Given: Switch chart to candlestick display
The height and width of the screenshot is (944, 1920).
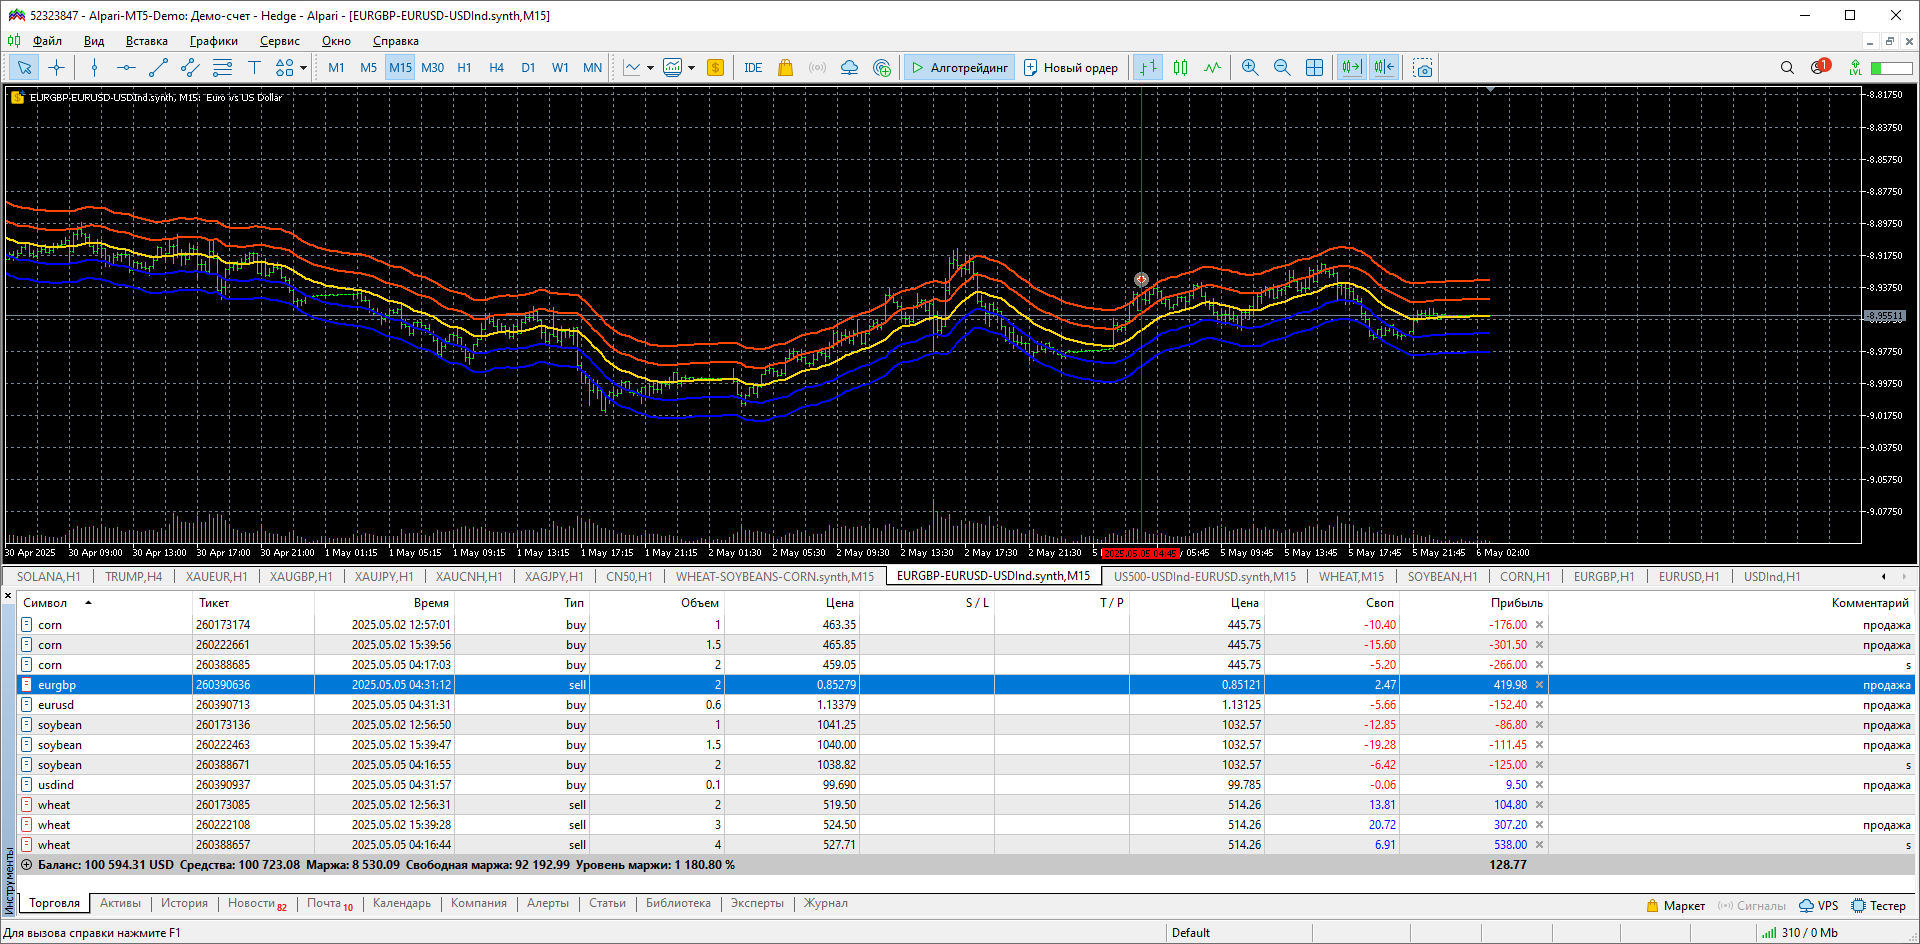Looking at the screenshot, I should click(1181, 68).
